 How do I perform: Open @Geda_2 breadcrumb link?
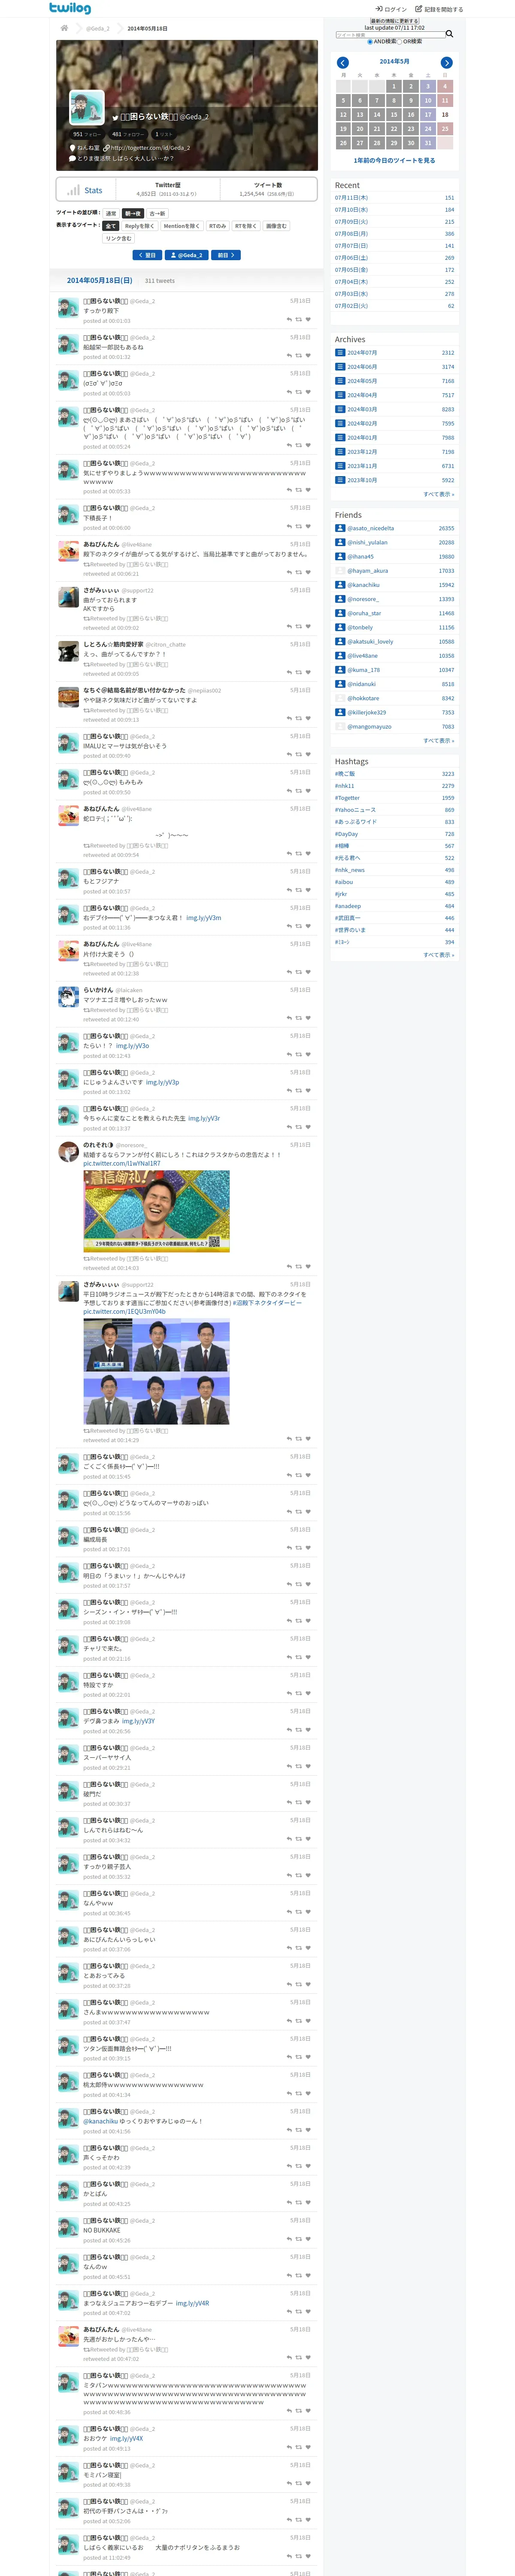(98, 28)
